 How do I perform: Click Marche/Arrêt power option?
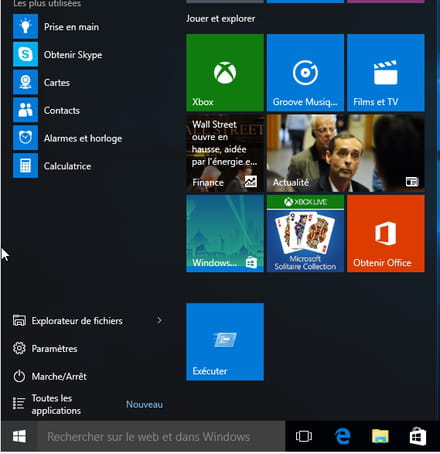pos(50,376)
